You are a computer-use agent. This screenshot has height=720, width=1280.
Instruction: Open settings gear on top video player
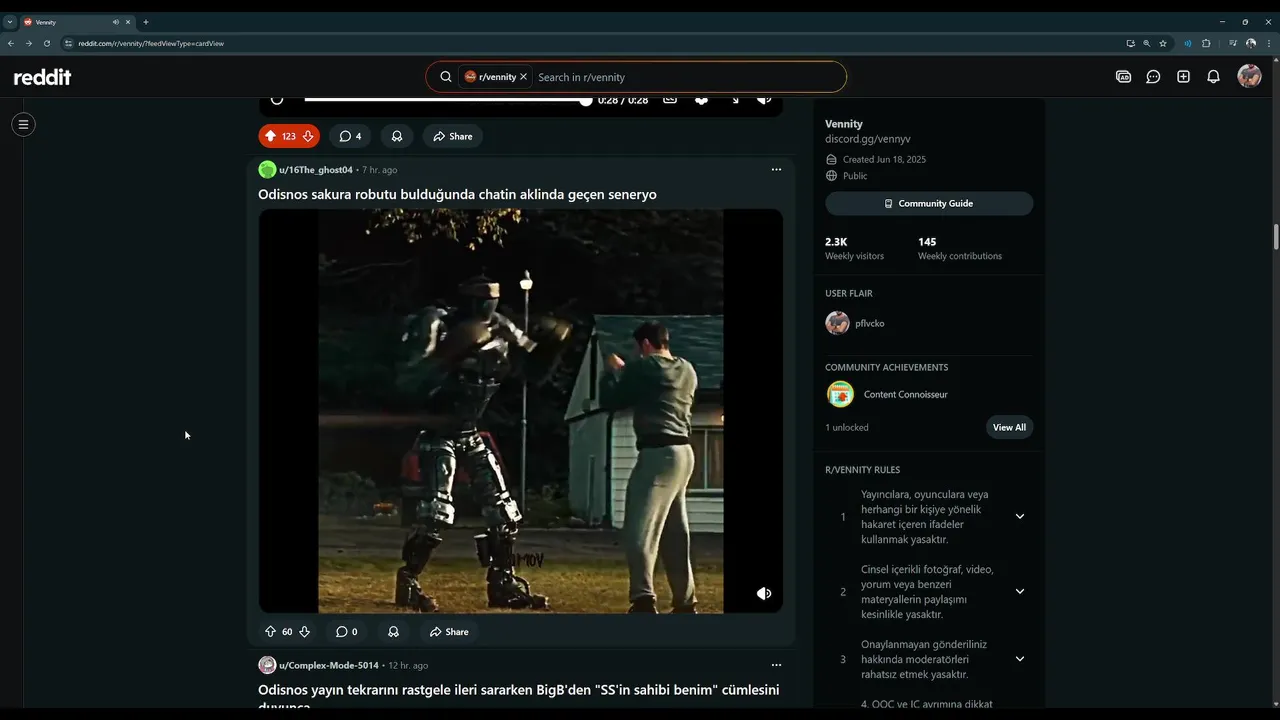[x=701, y=100]
